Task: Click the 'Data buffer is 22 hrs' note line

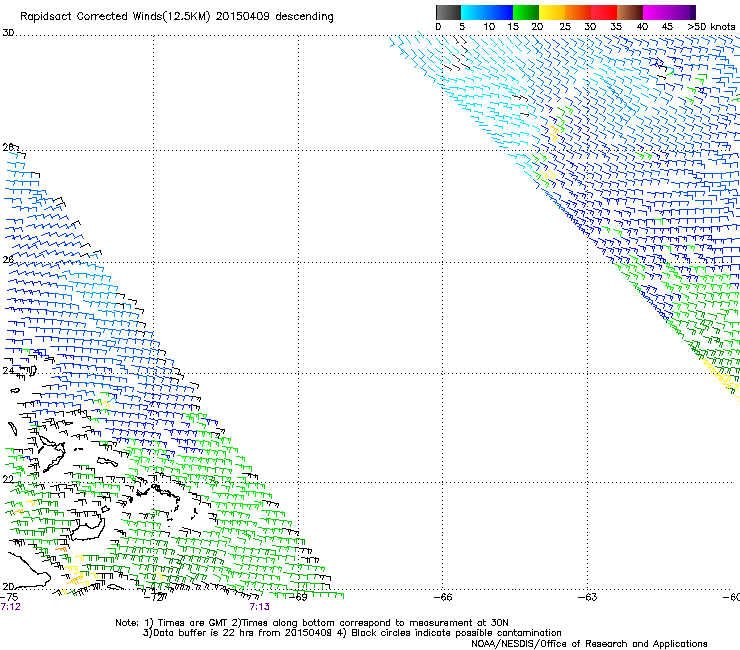Action: pyautogui.click(x=352, y=633)
